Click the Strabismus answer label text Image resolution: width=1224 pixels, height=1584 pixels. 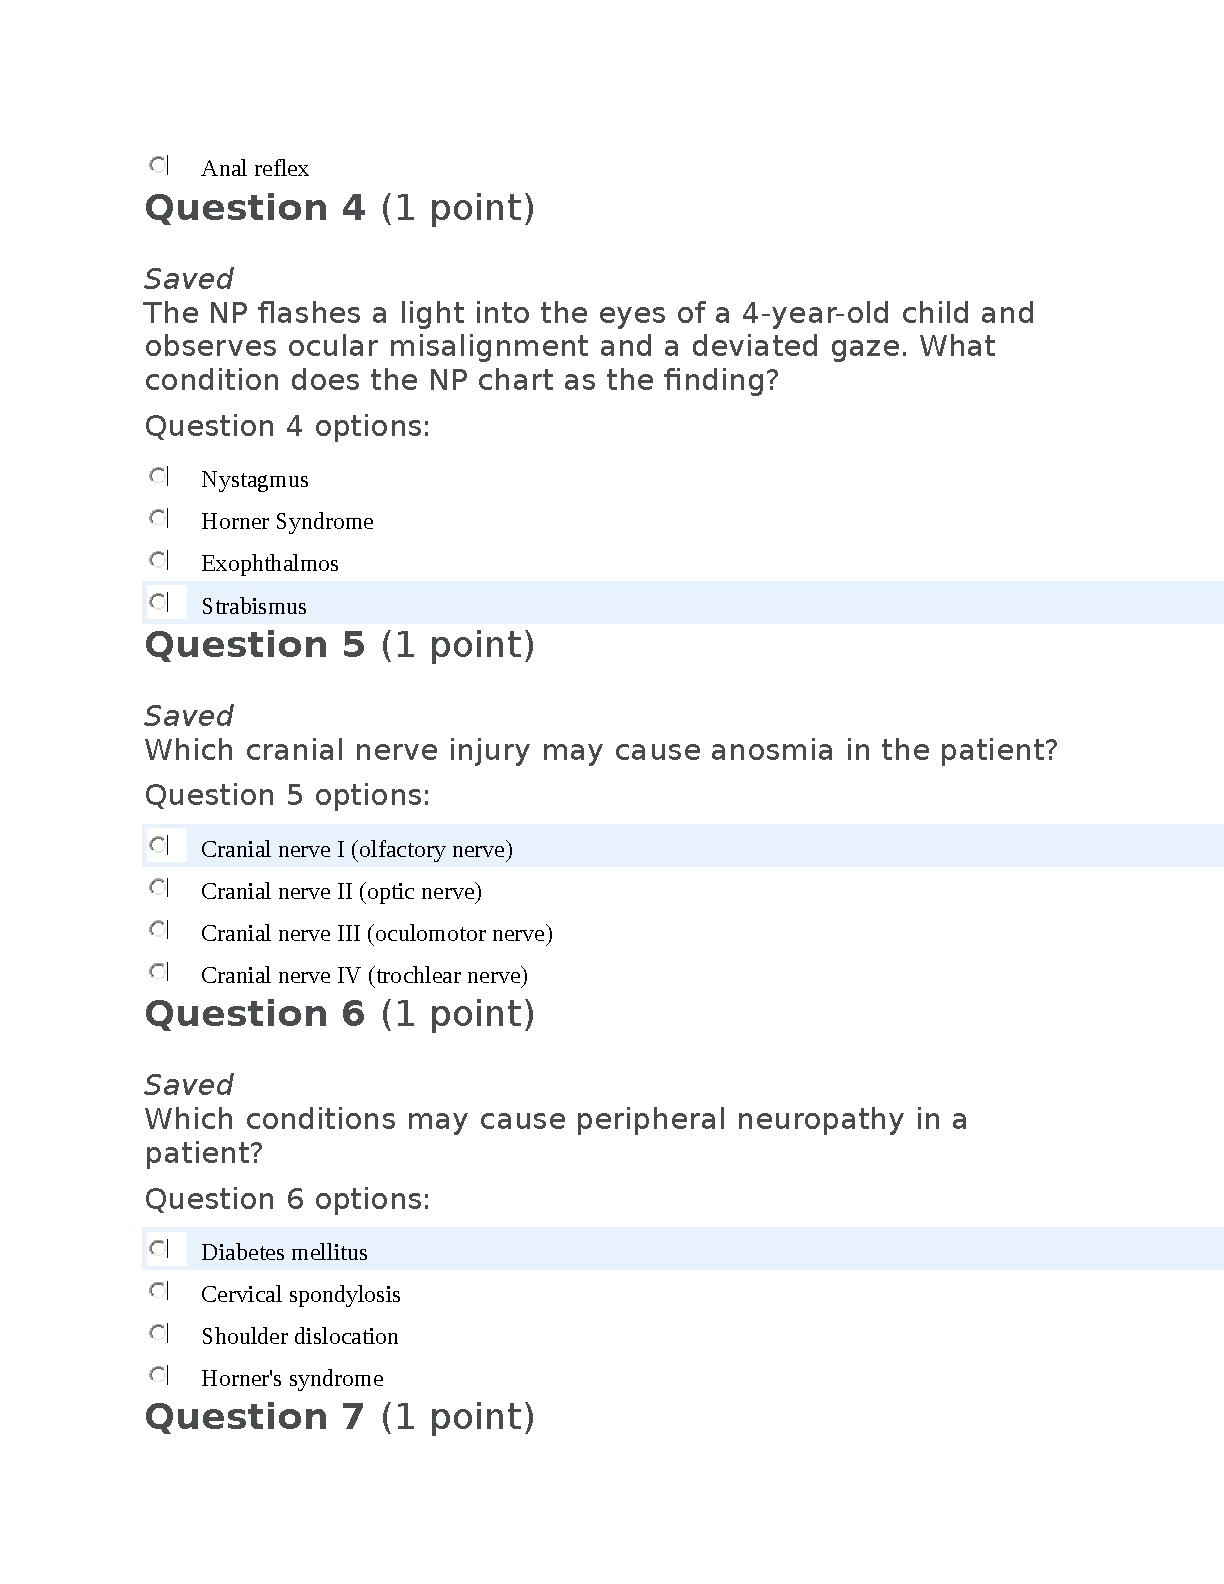pyautogui.click(x=254, y=606)
